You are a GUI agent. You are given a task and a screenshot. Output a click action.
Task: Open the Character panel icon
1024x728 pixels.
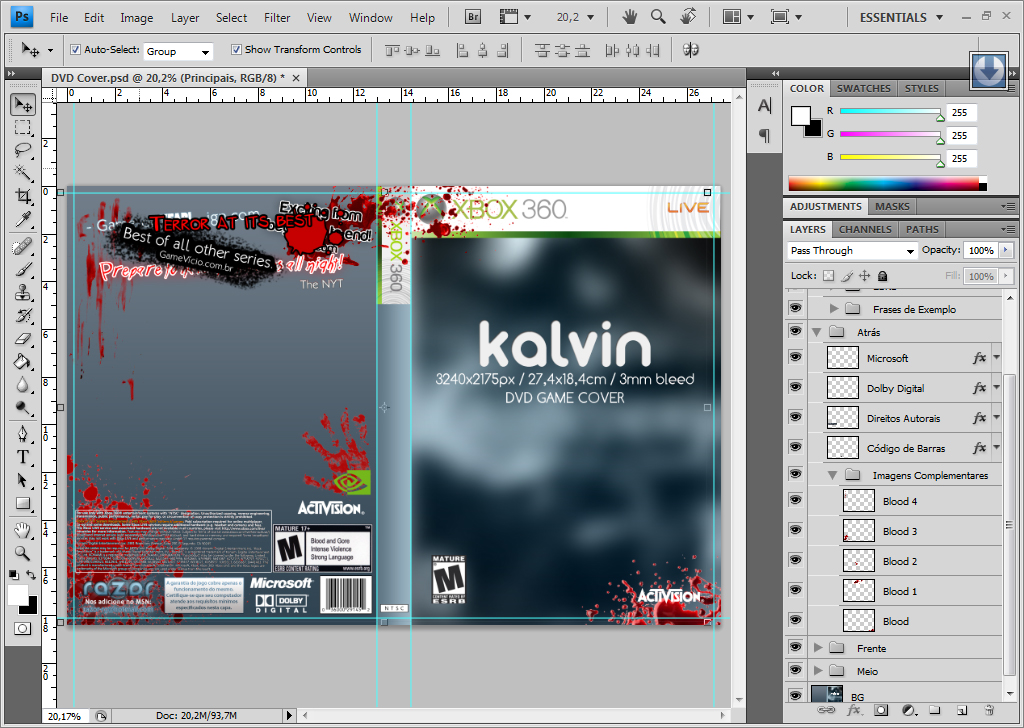point(765,106)
